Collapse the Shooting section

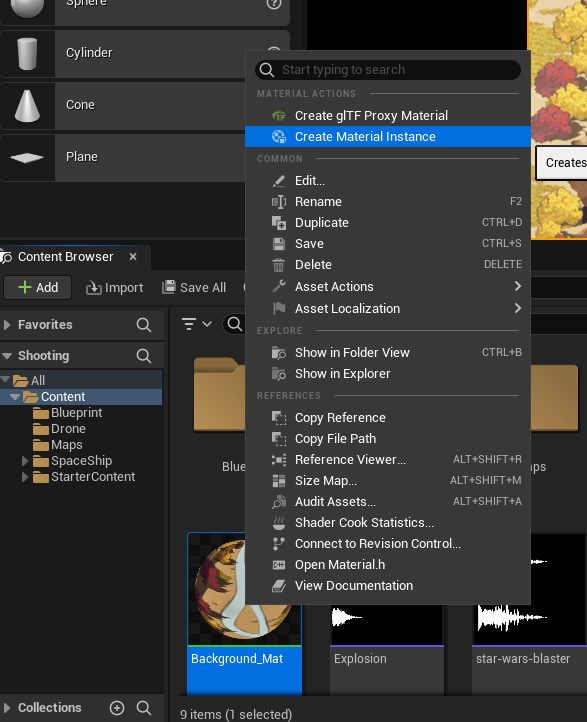point(7,355)
